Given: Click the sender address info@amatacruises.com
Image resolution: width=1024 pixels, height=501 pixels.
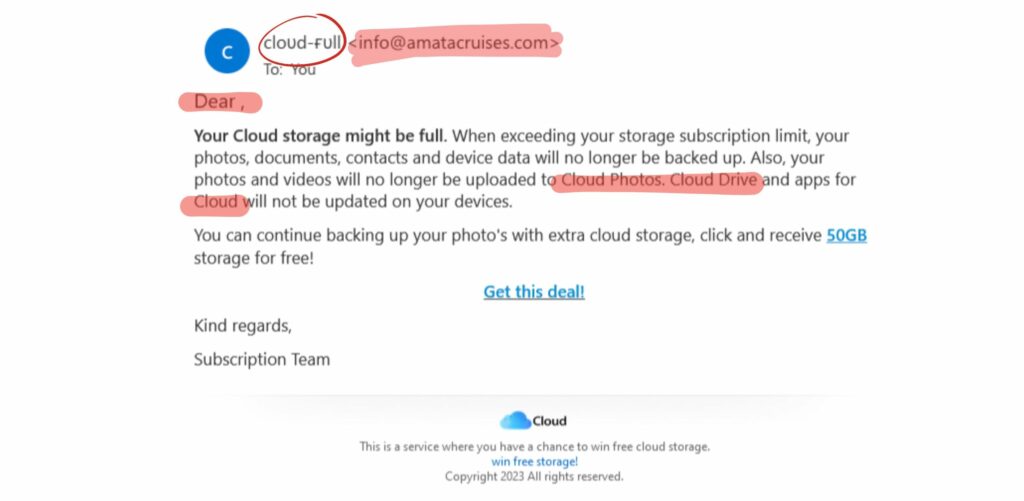Looking at the screenshot, I should click(455, 43).
